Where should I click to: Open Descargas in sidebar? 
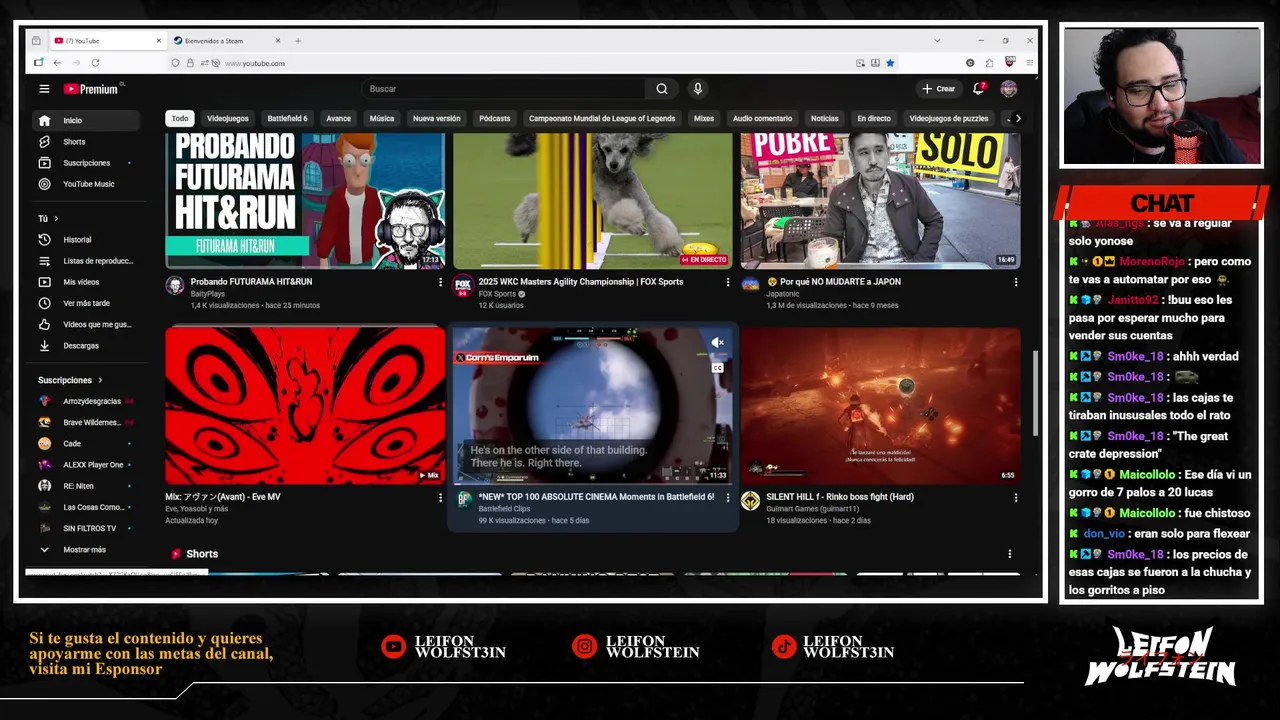[84, 346]
